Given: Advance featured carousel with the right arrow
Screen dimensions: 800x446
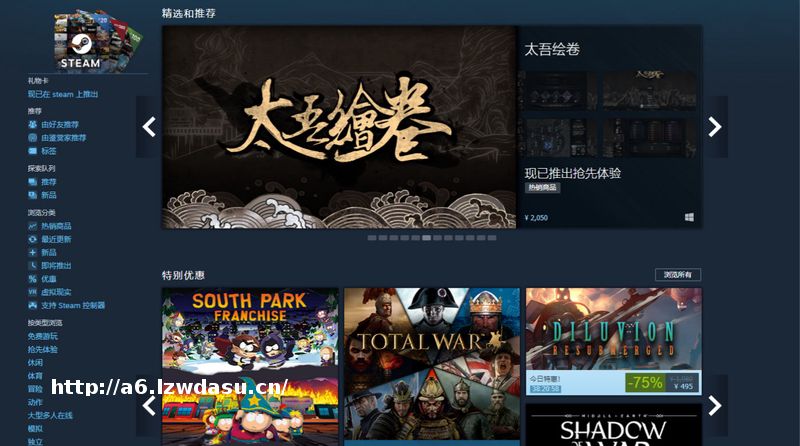Looking at the screenshot, I should point(715,127).
